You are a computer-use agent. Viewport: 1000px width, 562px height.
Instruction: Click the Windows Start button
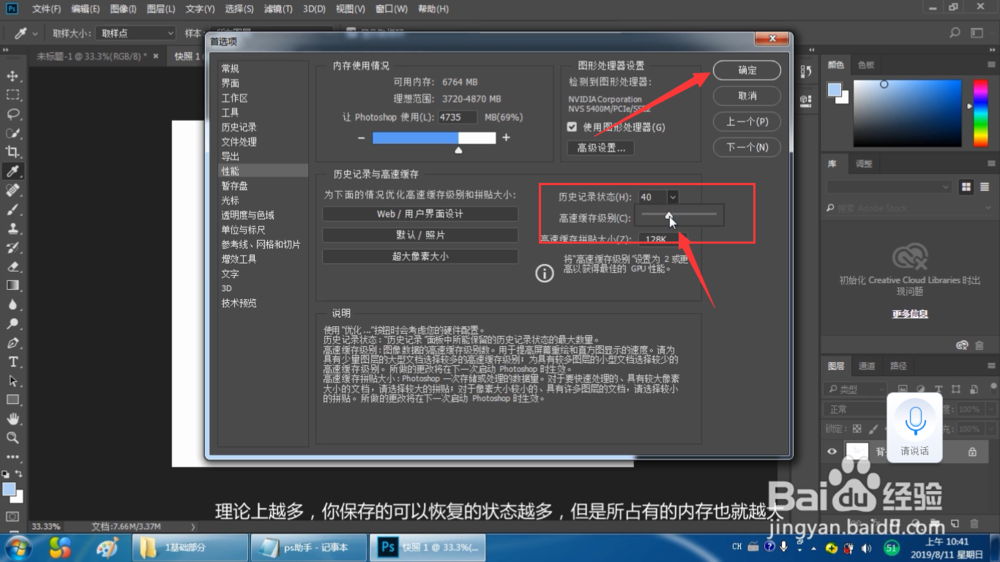(17, 548)
